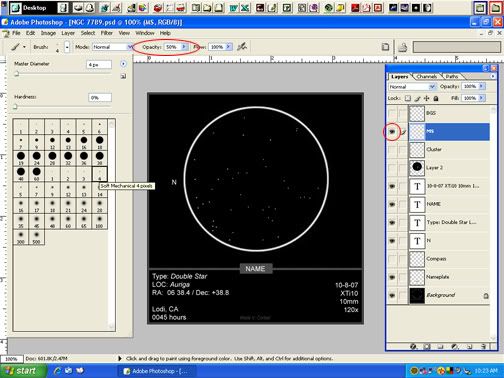Expand the brush Opacity 50% arrow
This screenshot has height=378, width=504.
click(184, 47)
